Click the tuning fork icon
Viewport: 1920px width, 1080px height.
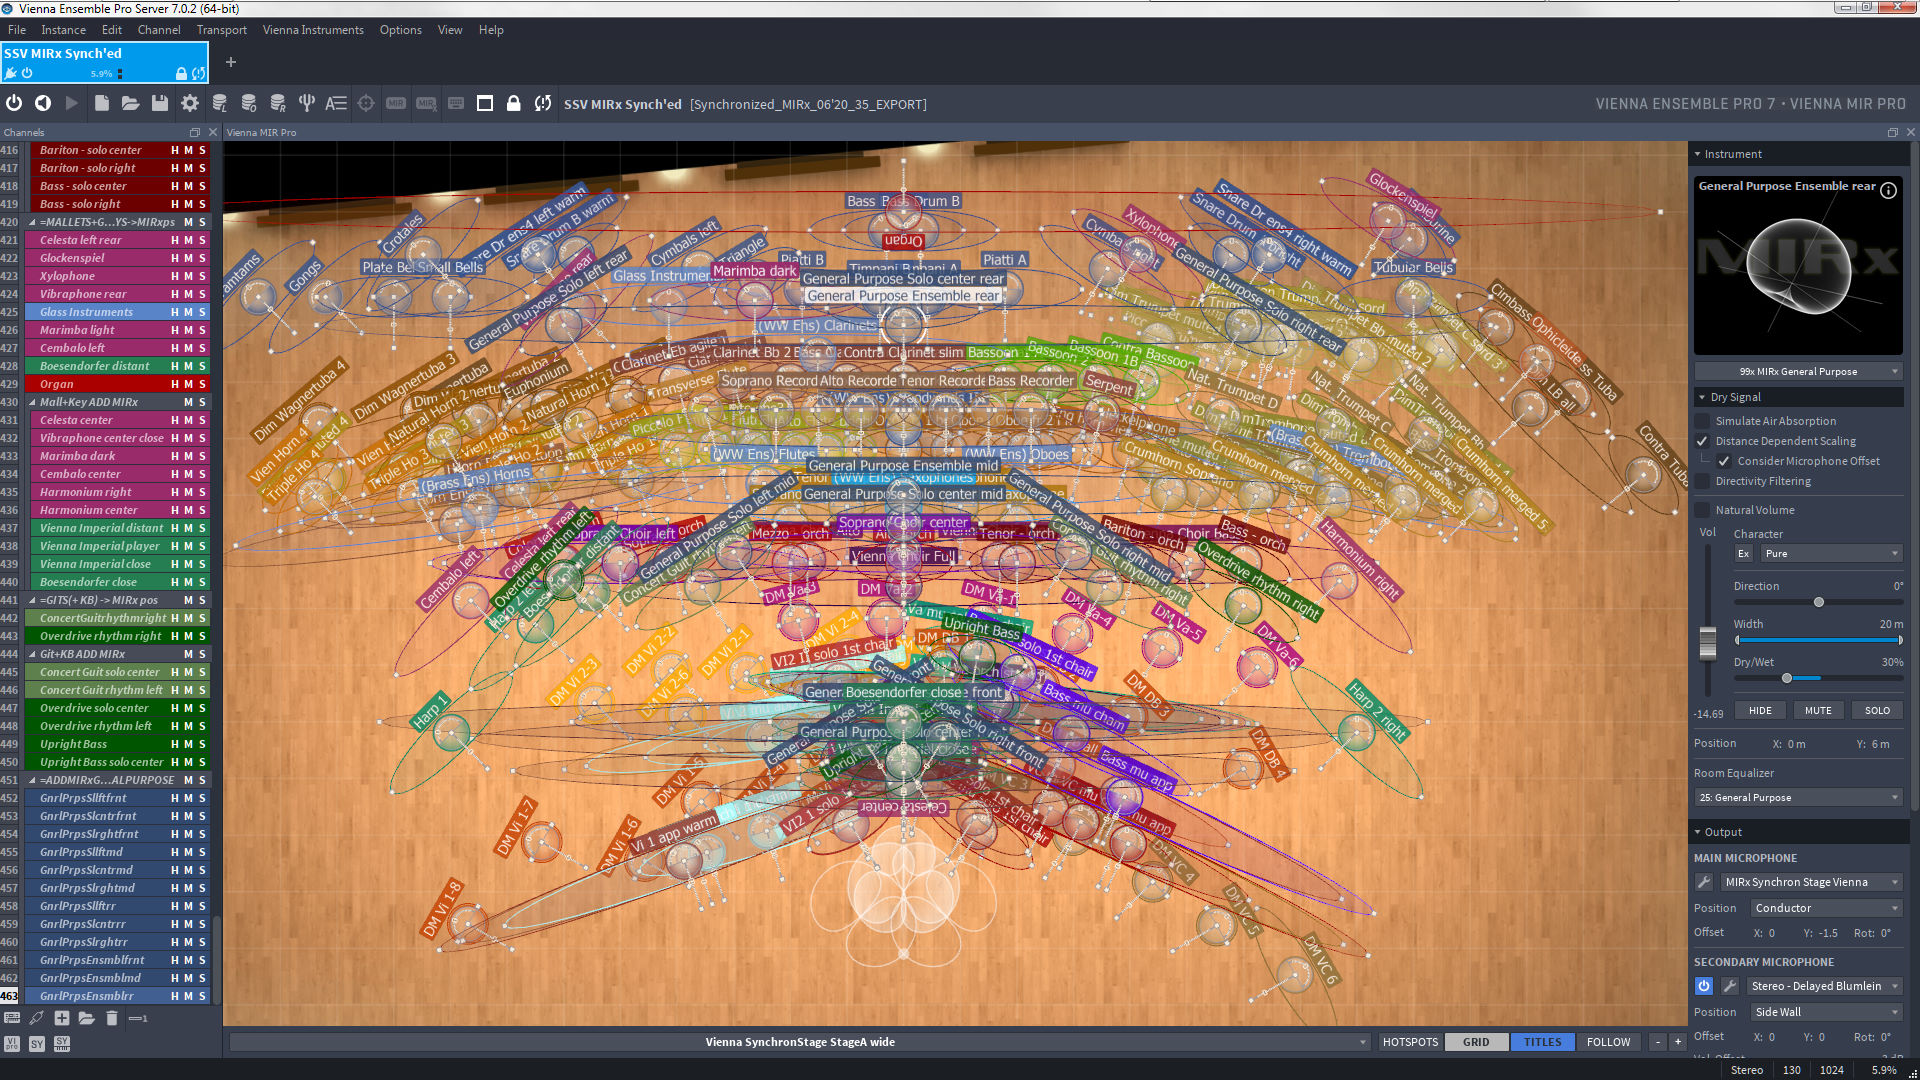(x=307, y=103)
